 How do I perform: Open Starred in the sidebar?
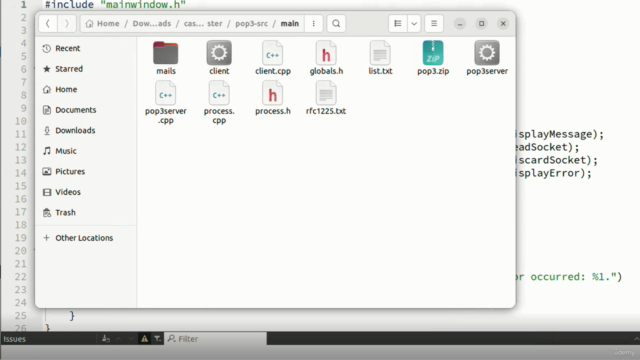tap(86, 69)
